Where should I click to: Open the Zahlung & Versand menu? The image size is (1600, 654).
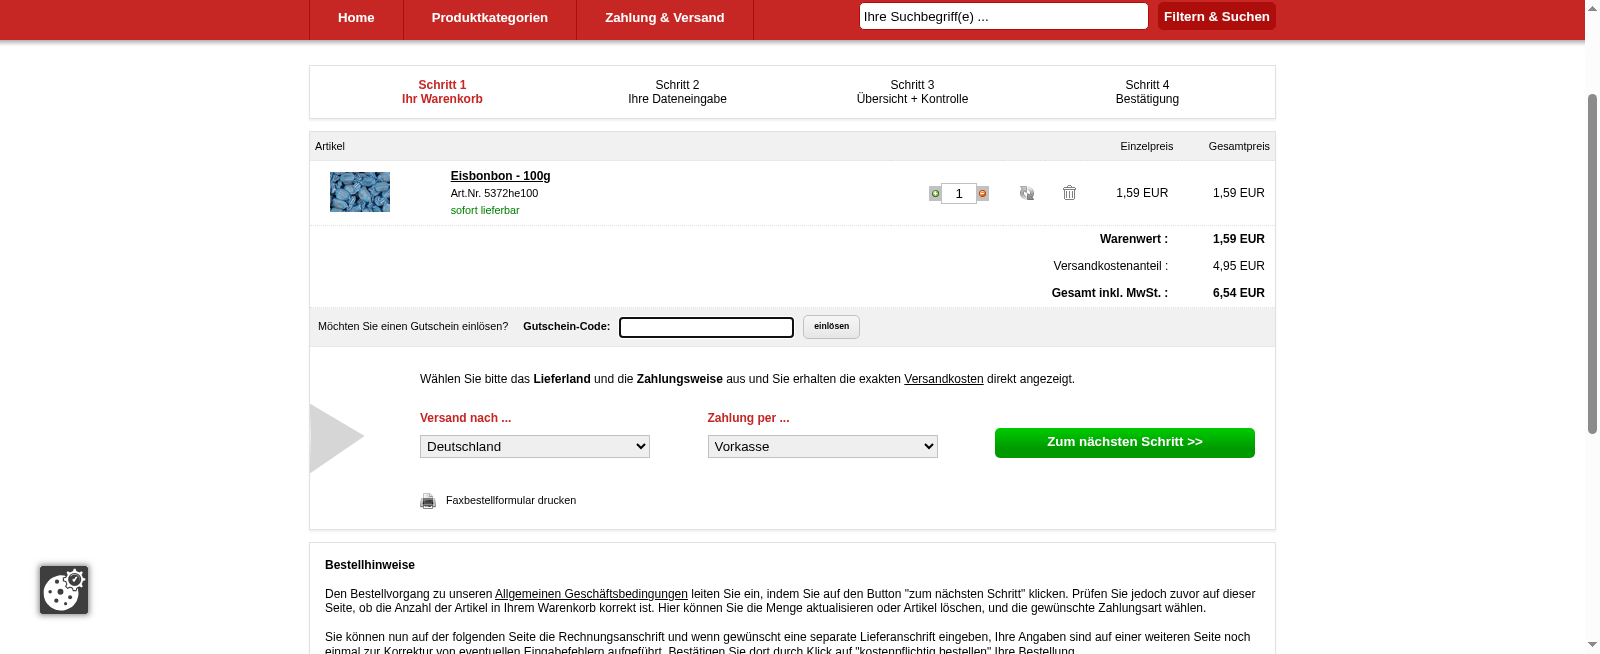(665, 18)
